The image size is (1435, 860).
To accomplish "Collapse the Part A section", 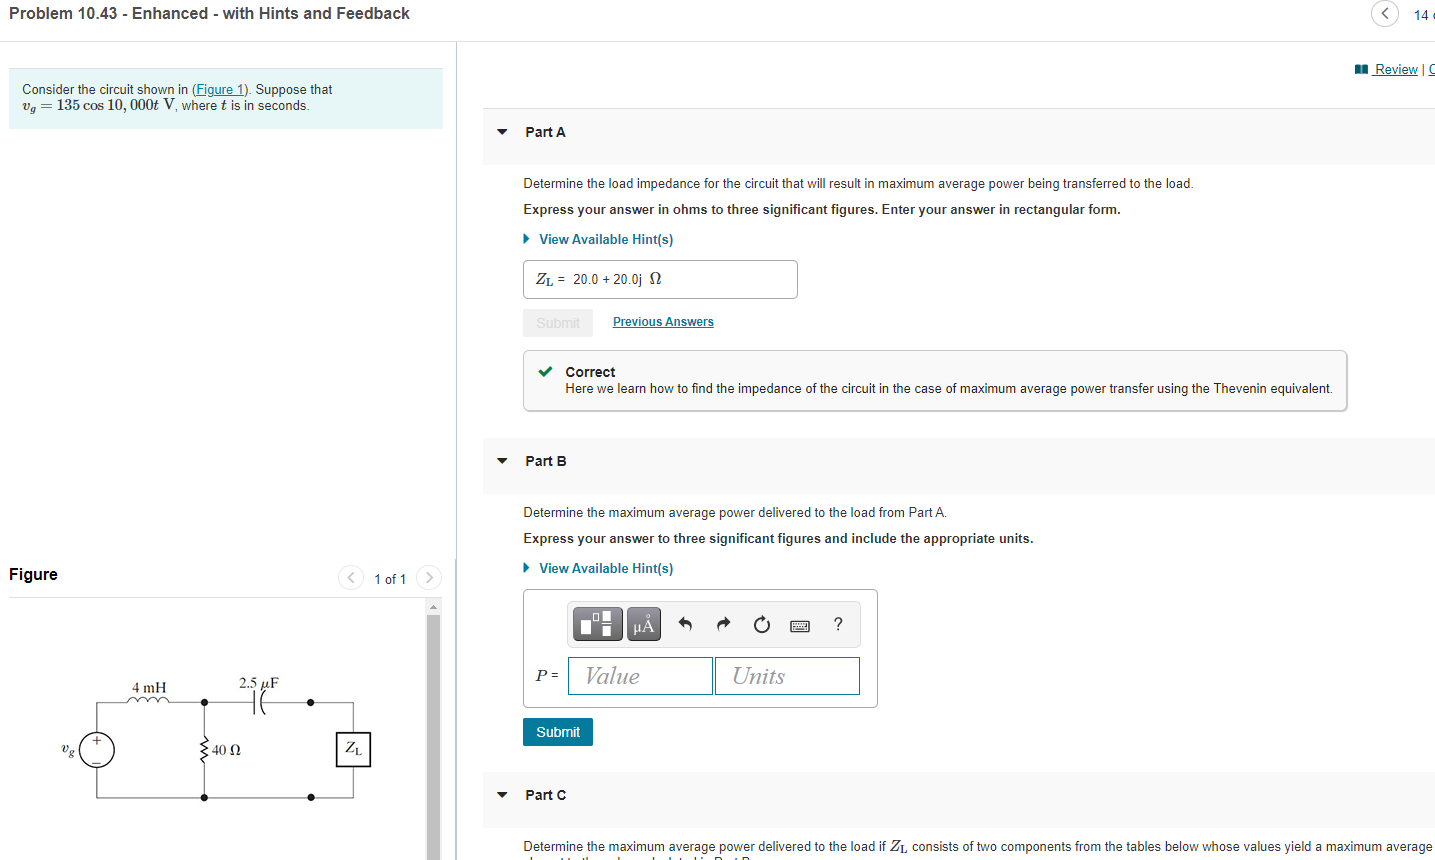I will click(x=502, y=131).
